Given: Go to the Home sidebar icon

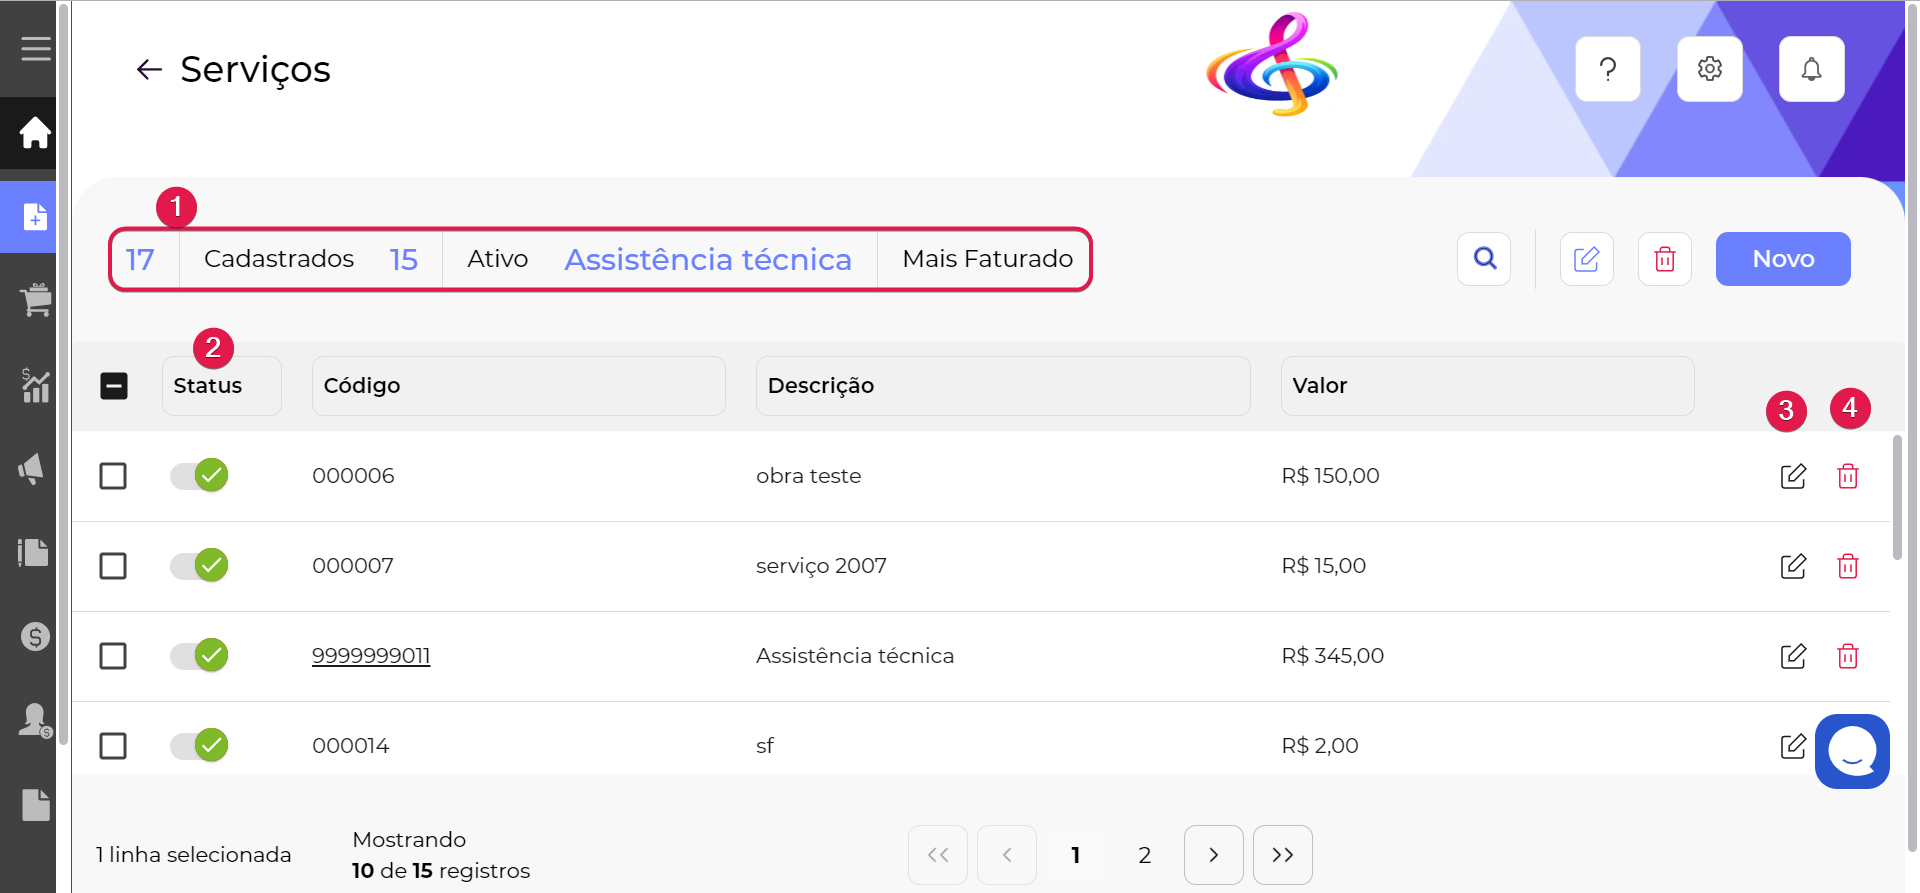Looking at the screenshot, I should click(35, 132).
